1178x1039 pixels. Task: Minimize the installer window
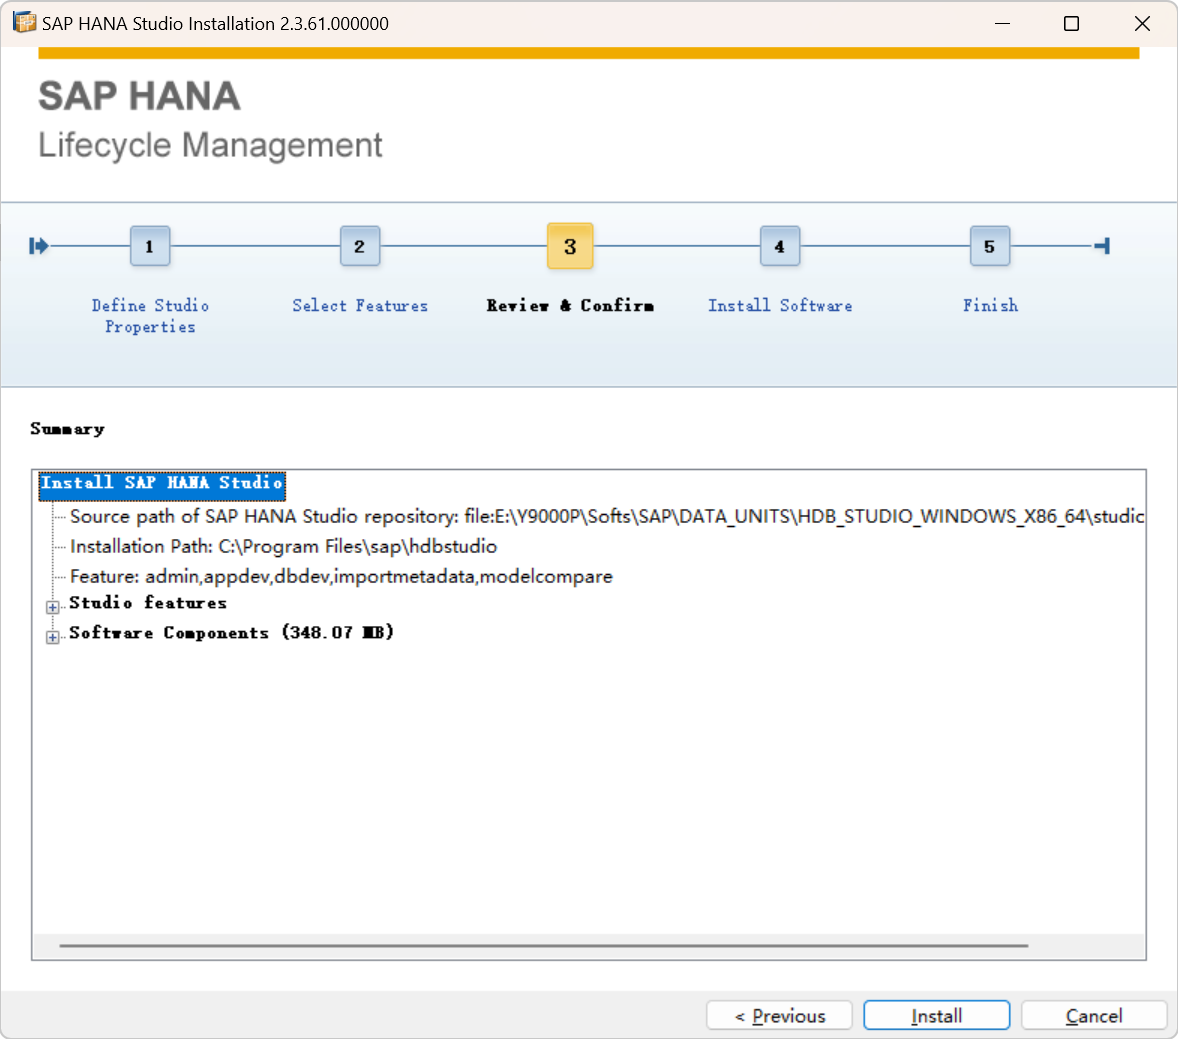tap(1002, 23)
